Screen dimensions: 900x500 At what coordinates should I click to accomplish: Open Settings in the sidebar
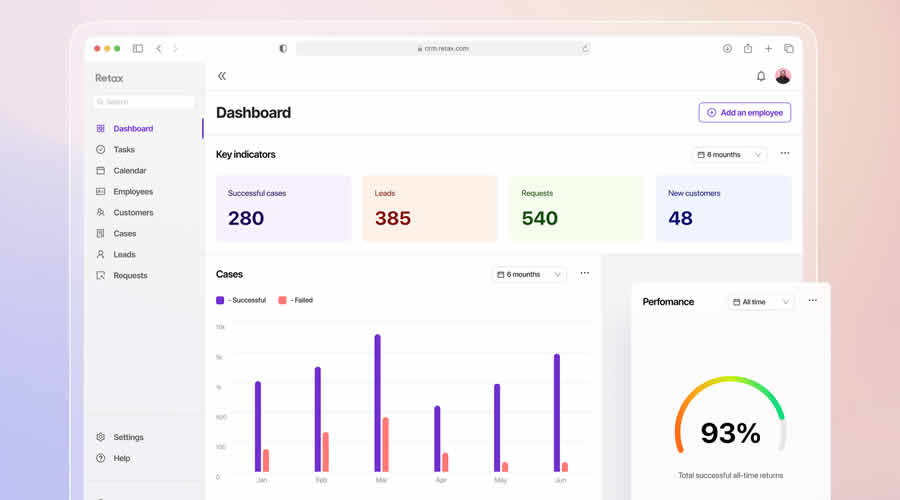point(128,437)
